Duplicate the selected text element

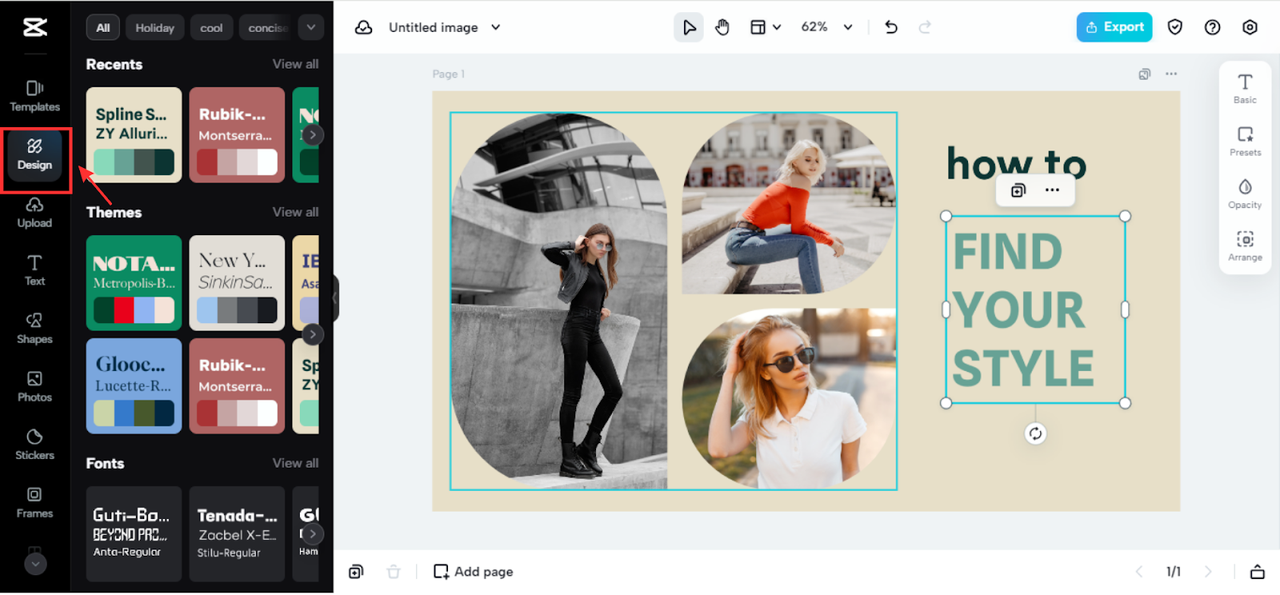click(x=1018, y=190)
